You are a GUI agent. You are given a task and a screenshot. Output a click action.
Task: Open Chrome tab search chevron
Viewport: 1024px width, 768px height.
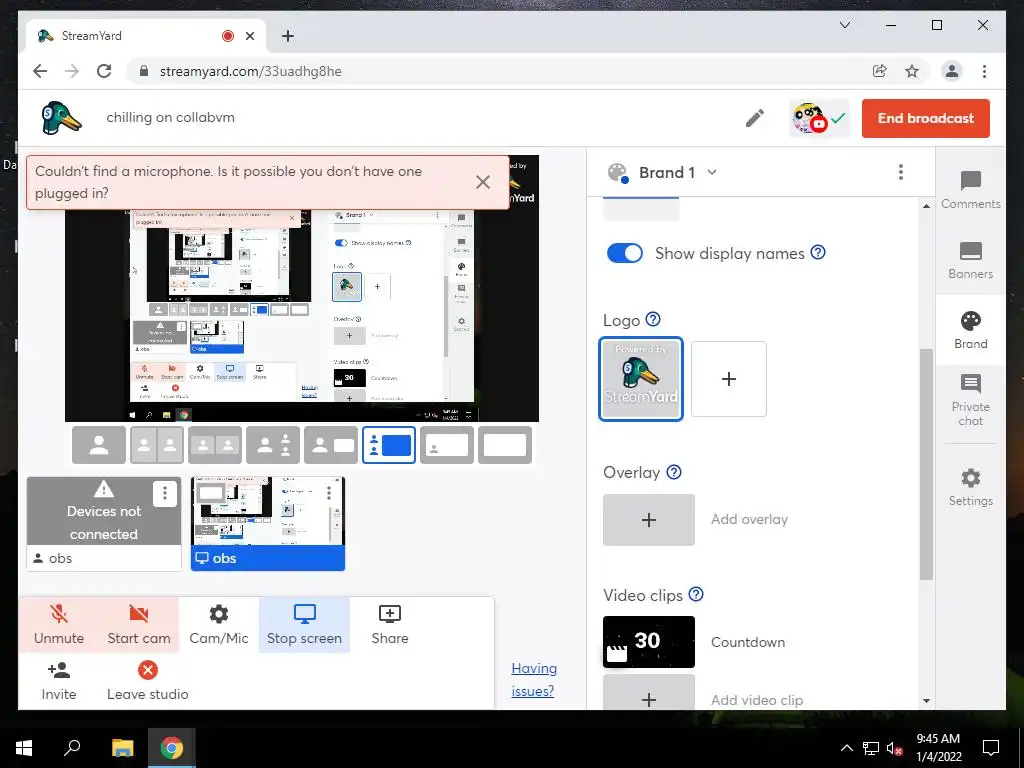click(844, 25)
